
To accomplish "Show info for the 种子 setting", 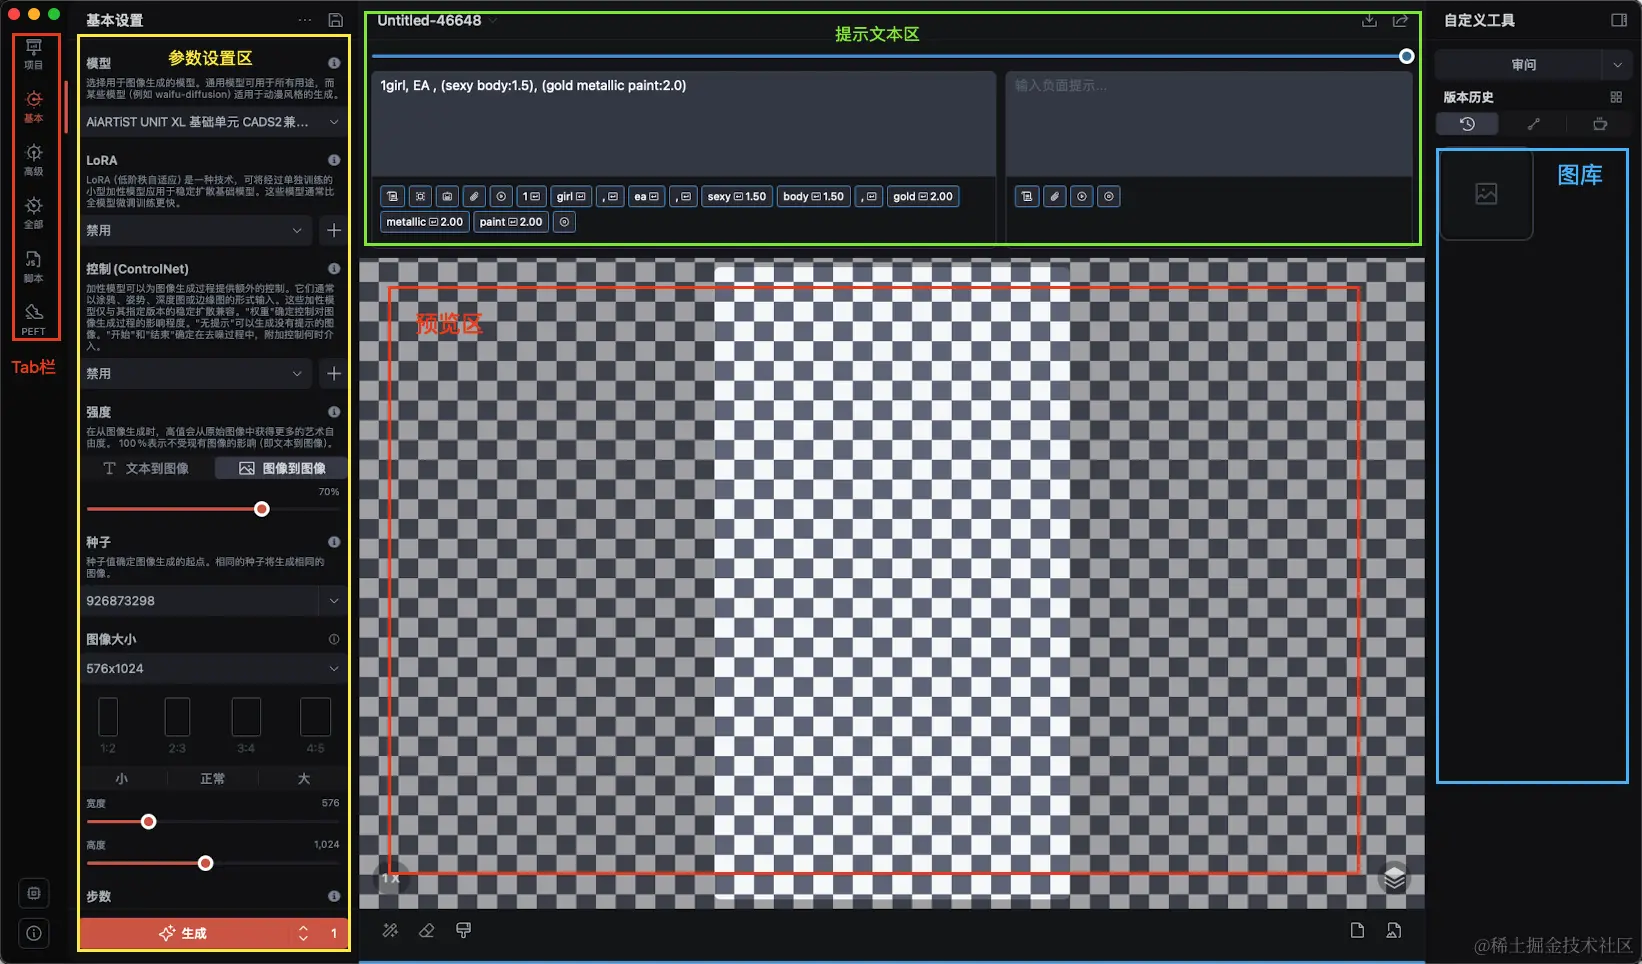I will 334,542.
